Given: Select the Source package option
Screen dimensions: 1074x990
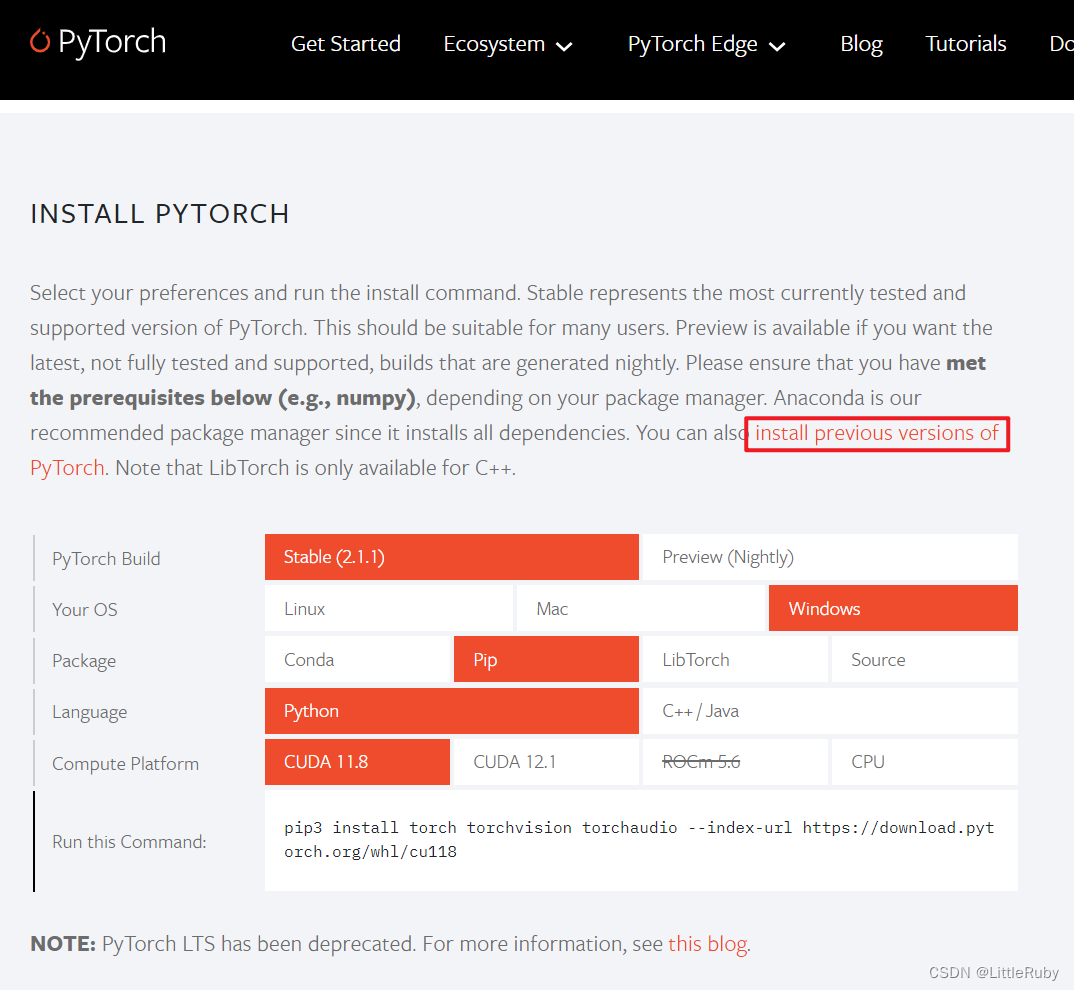Looking at the screenshot, I should [925, 659].
